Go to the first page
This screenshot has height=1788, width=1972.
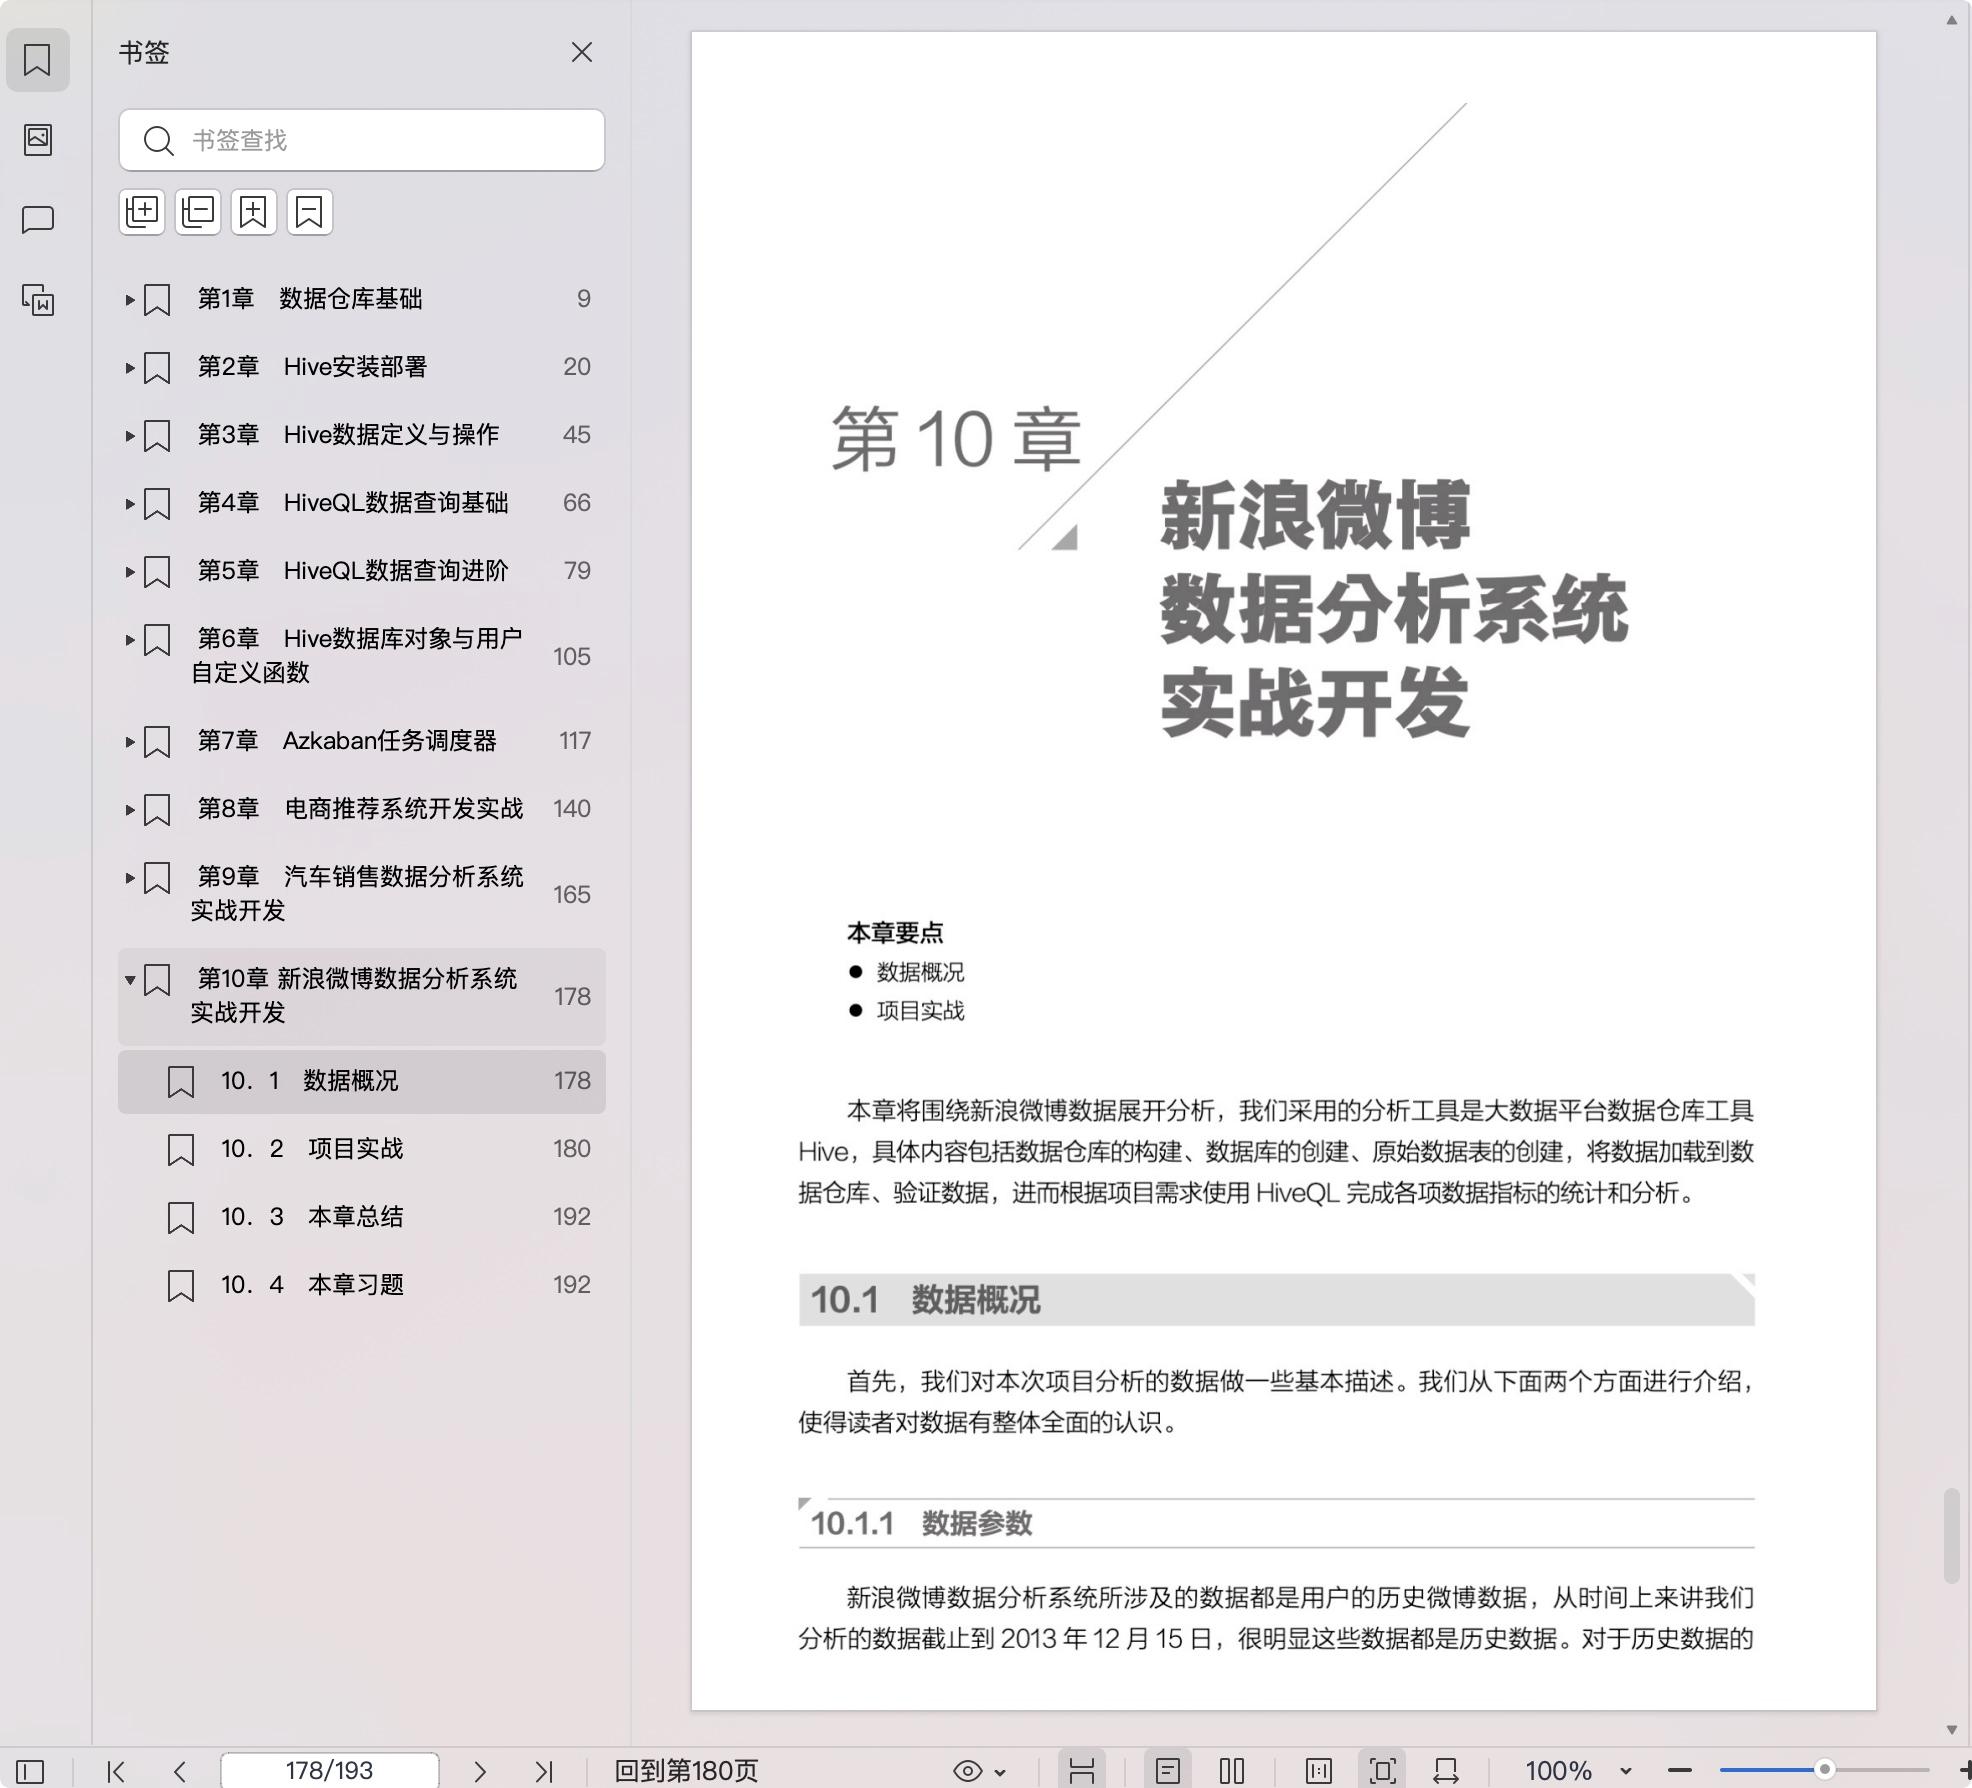click(116, 1771)
